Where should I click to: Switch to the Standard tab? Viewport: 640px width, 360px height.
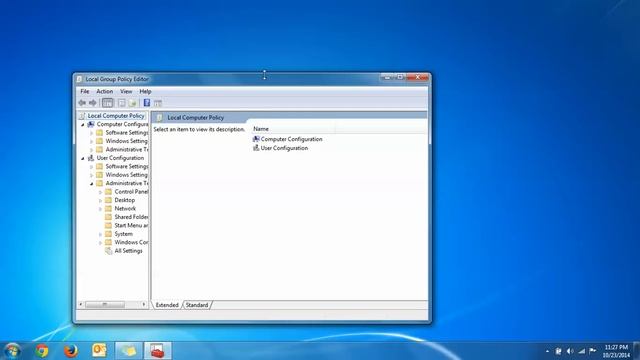197,305
